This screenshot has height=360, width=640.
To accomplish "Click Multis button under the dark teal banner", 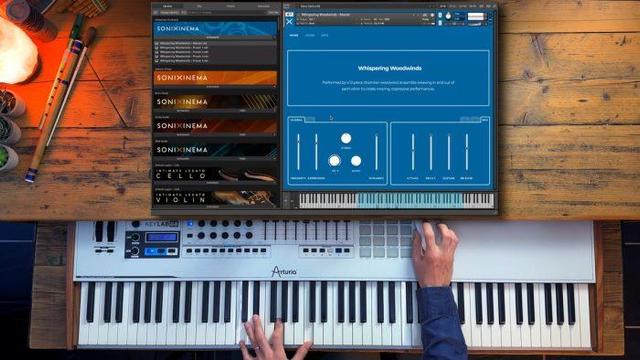I will (x=243, y=158).
